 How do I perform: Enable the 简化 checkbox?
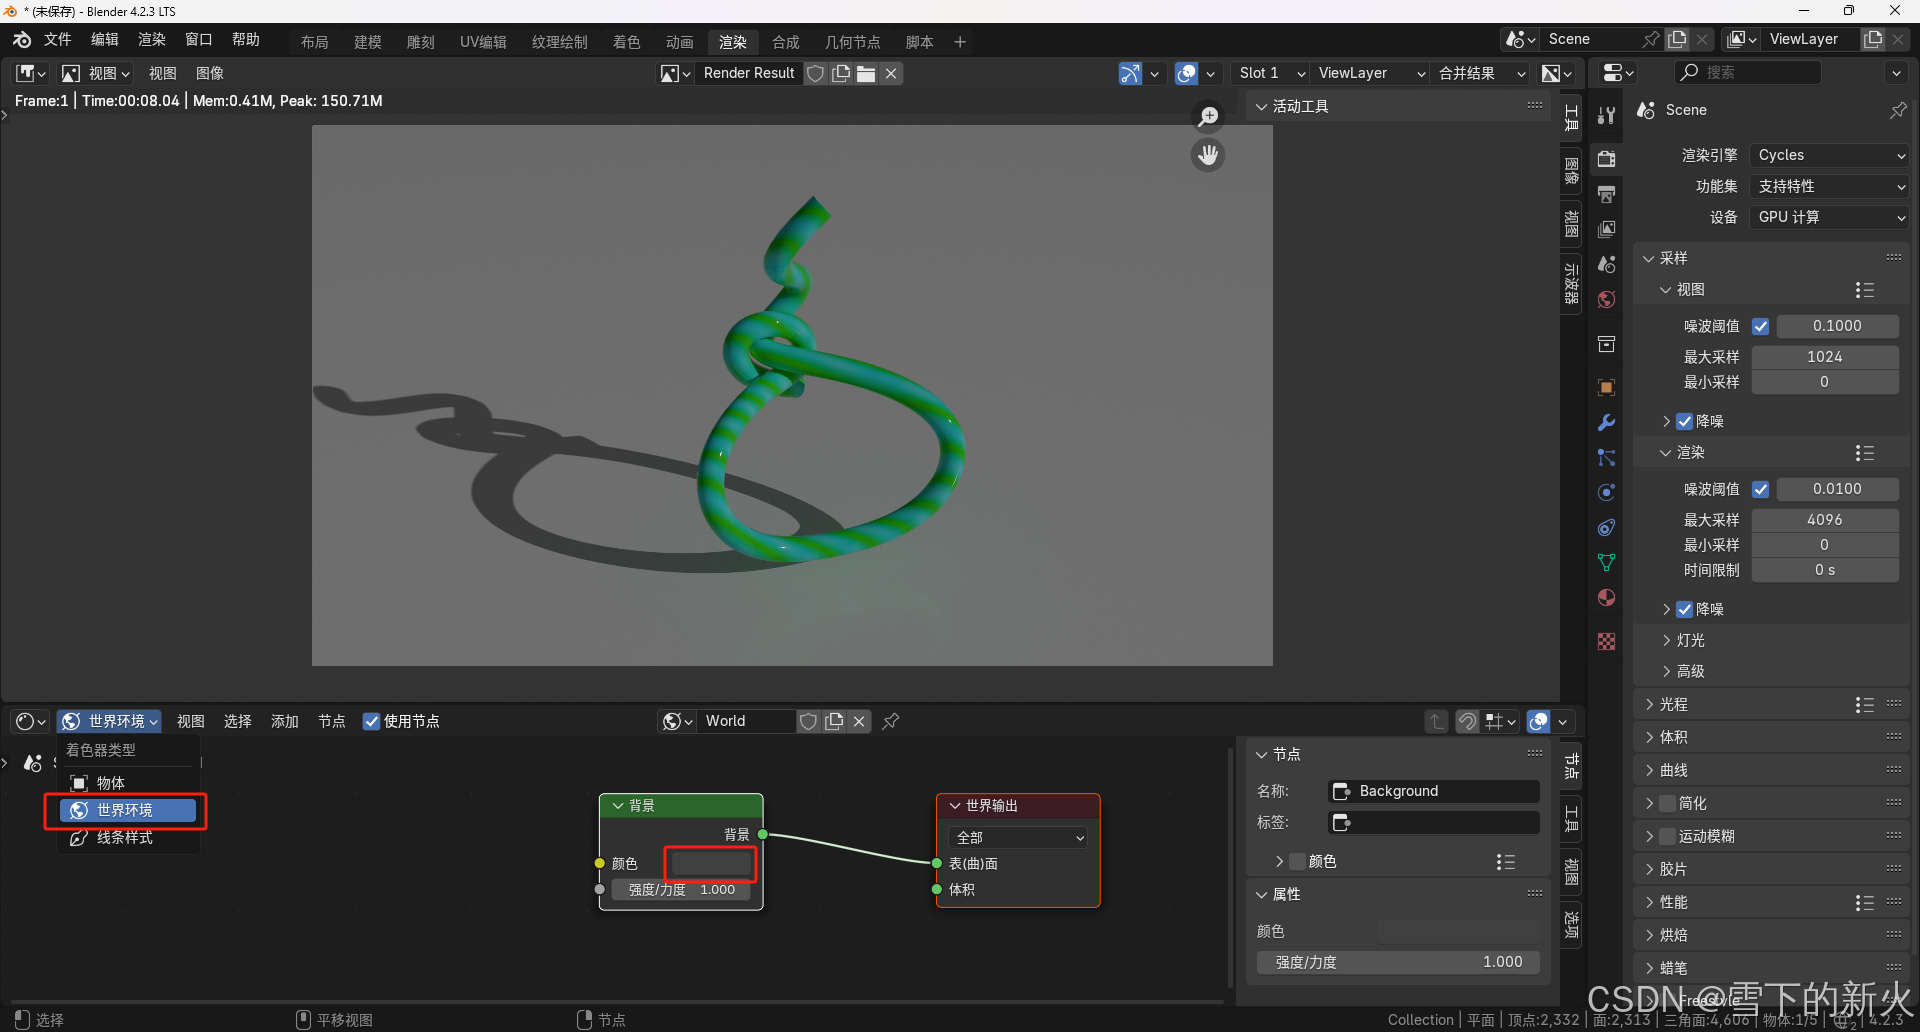click(x=1667, y=803)
